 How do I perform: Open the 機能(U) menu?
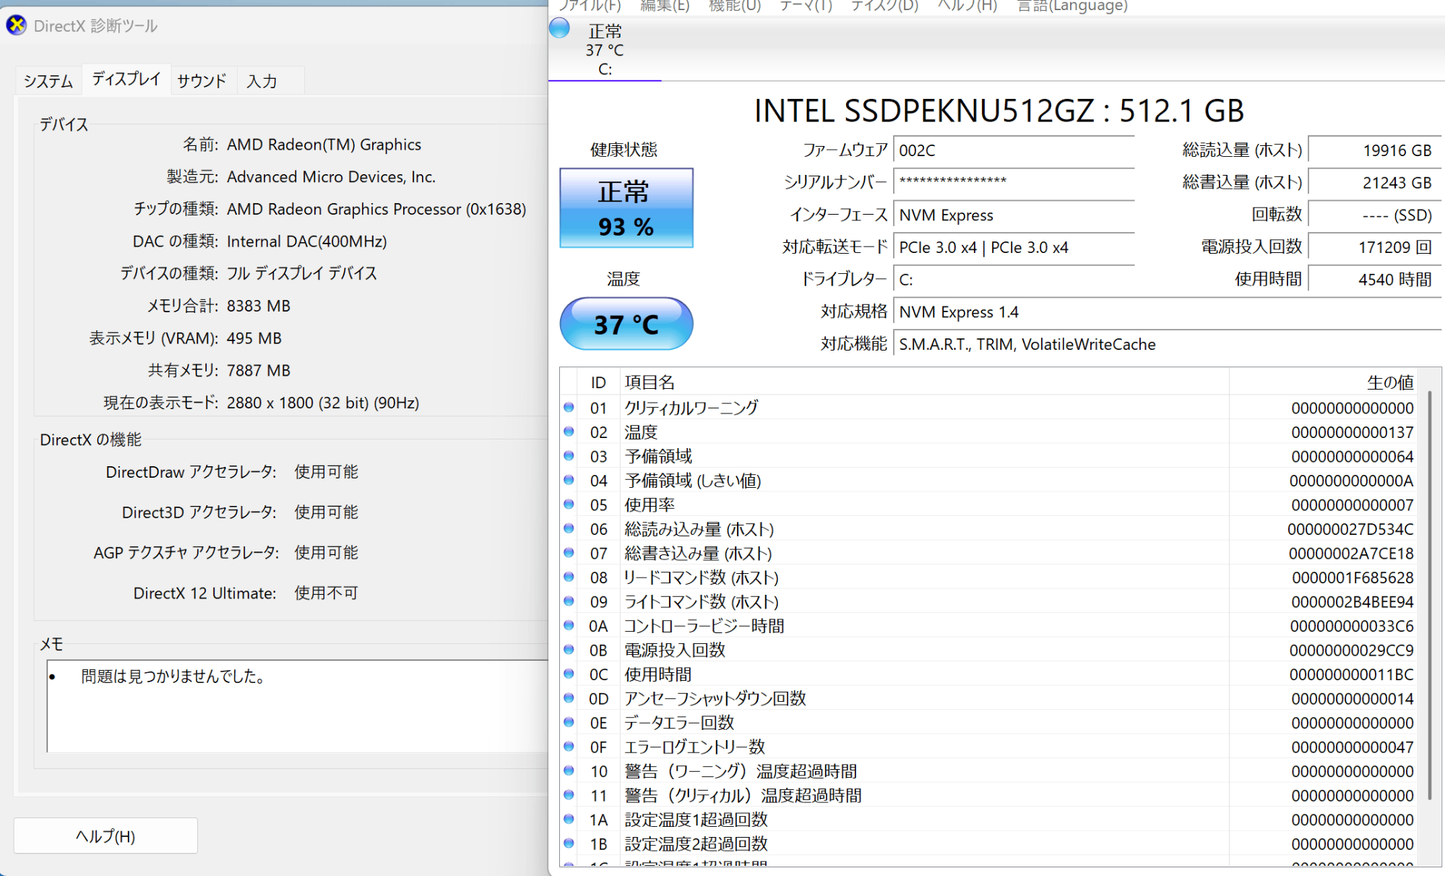tap(735, 6)
